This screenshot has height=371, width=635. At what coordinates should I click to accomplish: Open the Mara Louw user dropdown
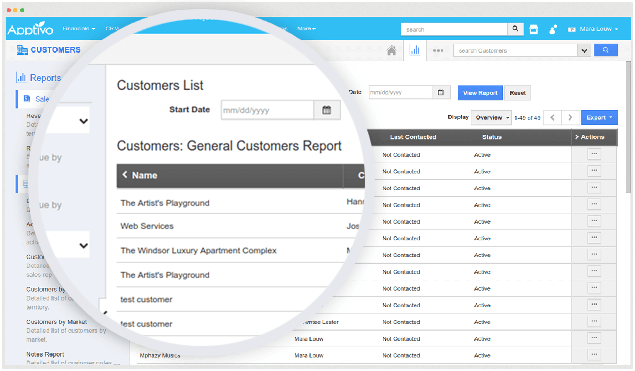(593, 29)
